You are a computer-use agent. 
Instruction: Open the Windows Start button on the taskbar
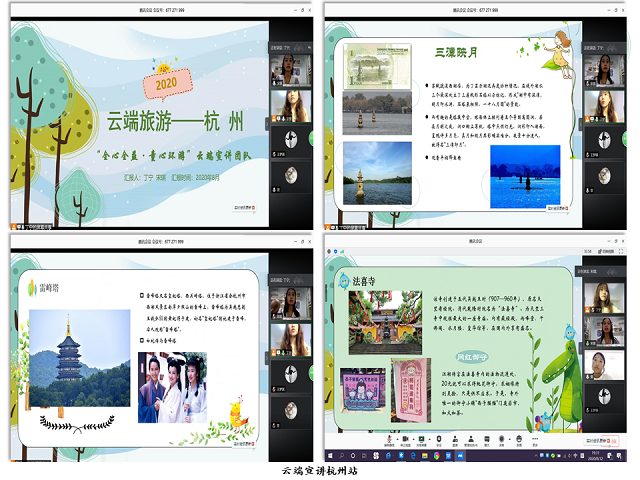(x=331, y=457)
